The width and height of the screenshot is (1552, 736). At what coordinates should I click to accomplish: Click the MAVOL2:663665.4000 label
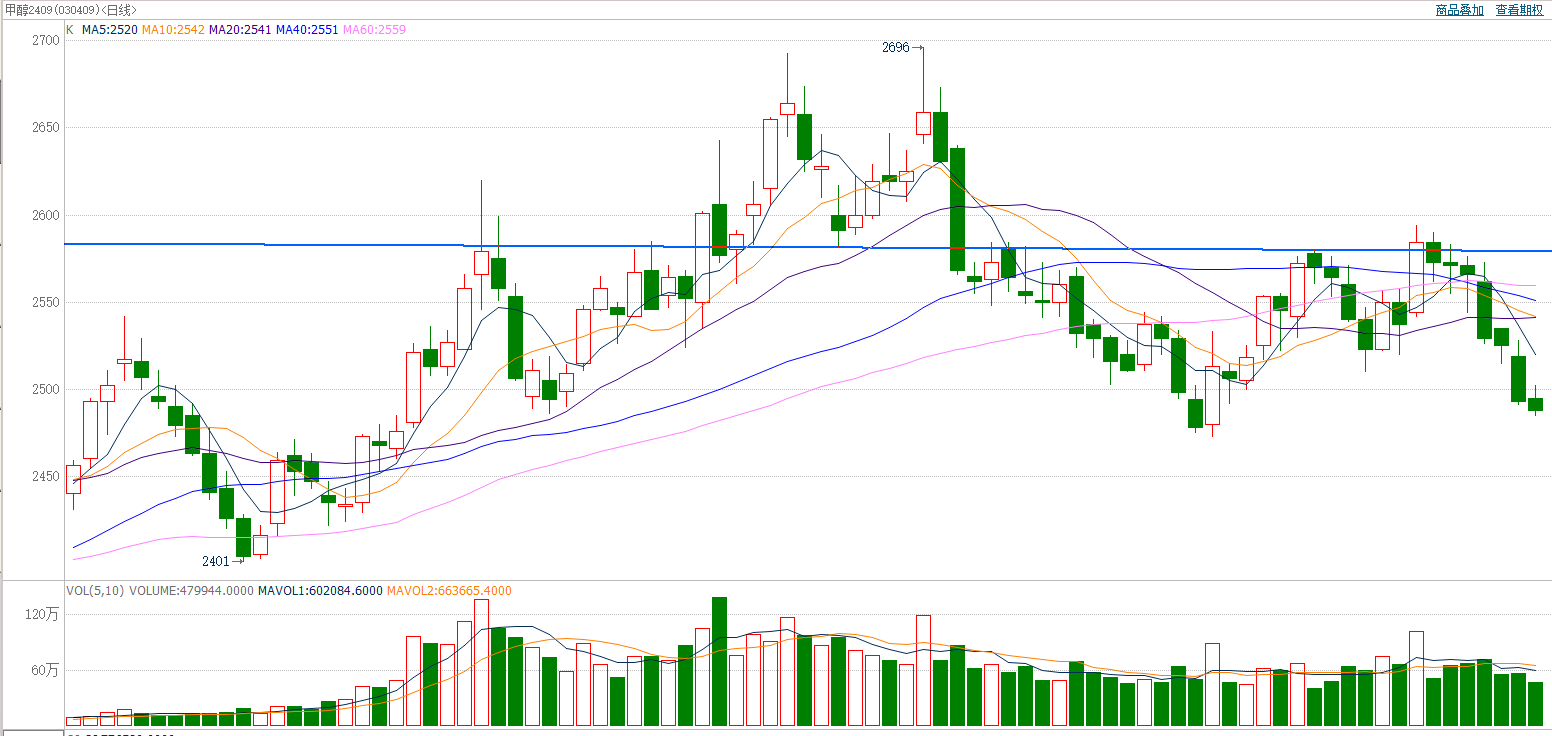449,591
